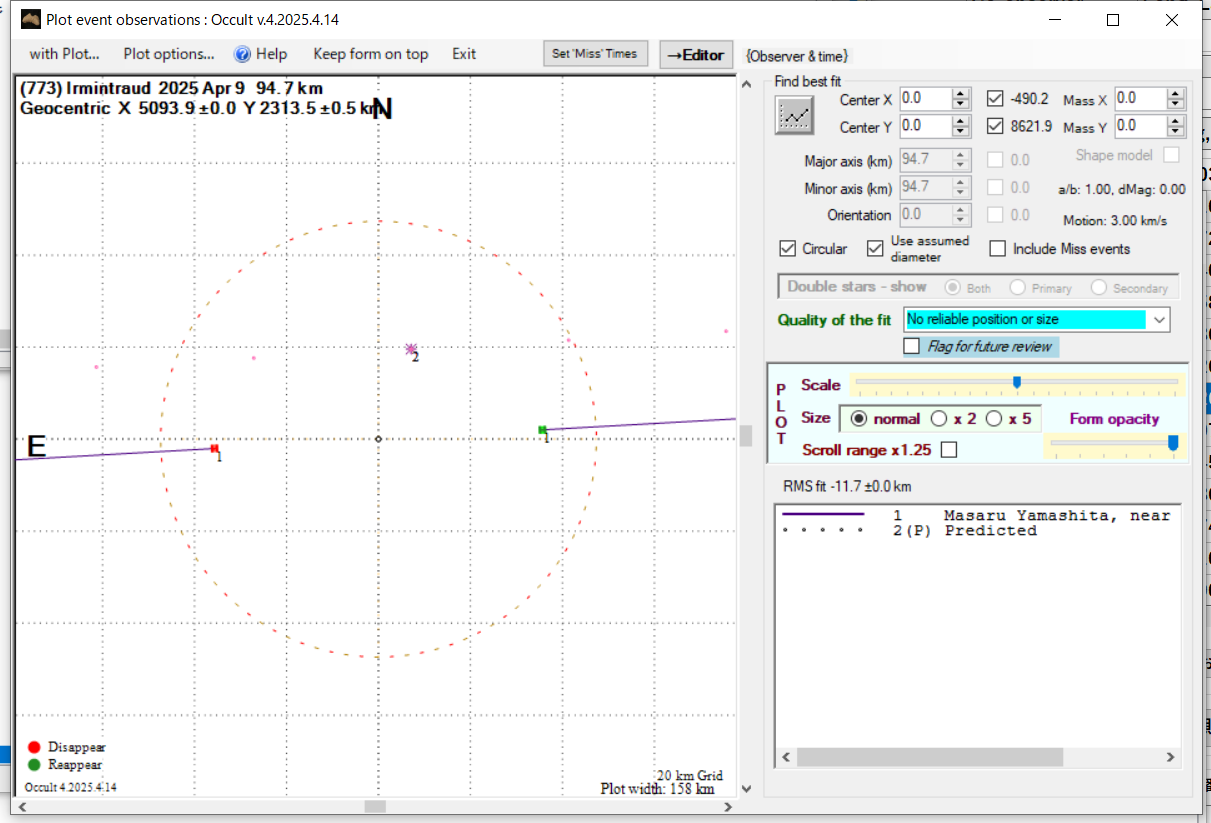Collapse the panel using top chevron arrow
Image resolution: width=1211 pixels, height=823 pixels.
[745, 84]
